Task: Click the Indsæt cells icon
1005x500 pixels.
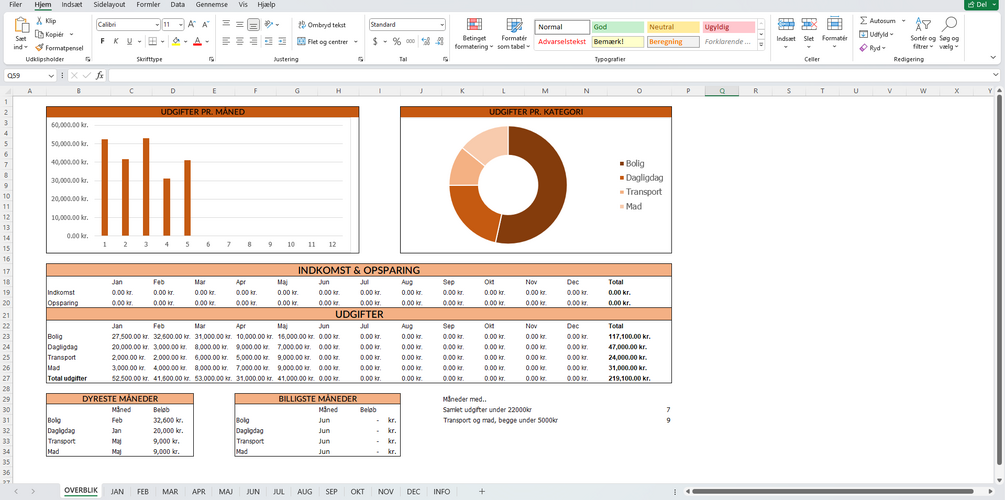Action: 786,25
